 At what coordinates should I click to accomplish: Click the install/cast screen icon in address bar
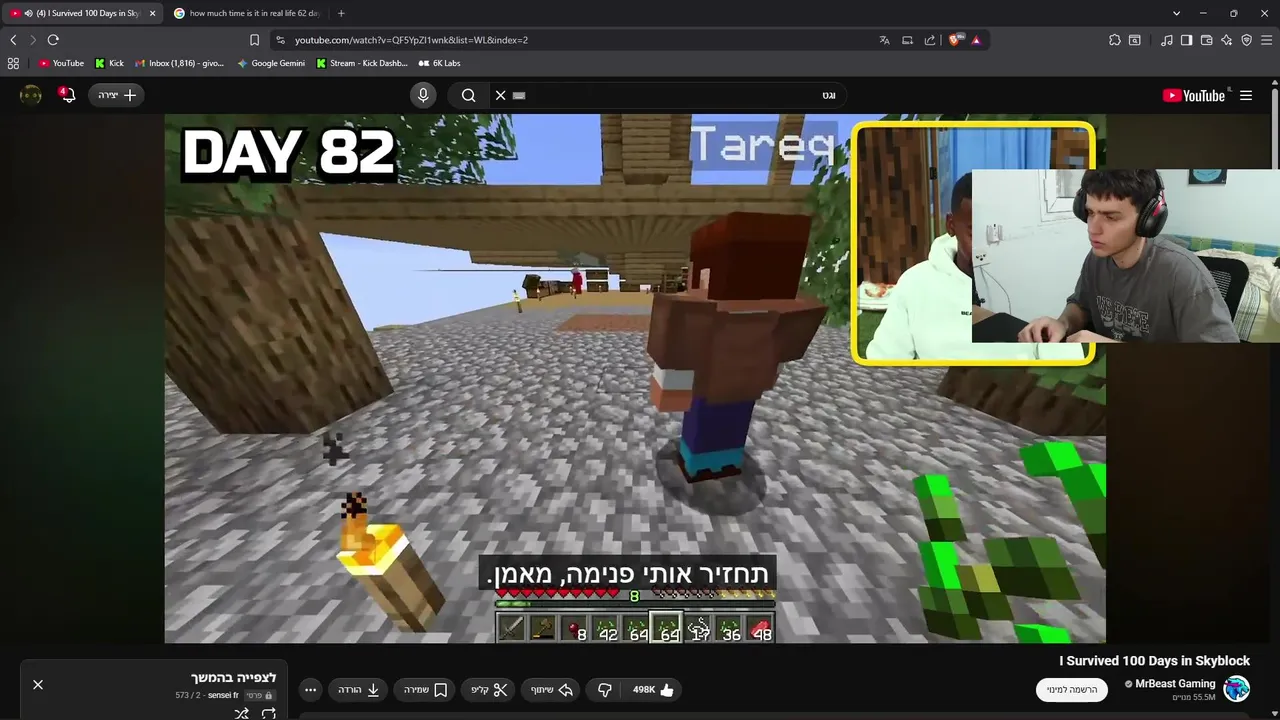[x=907, y=40]
